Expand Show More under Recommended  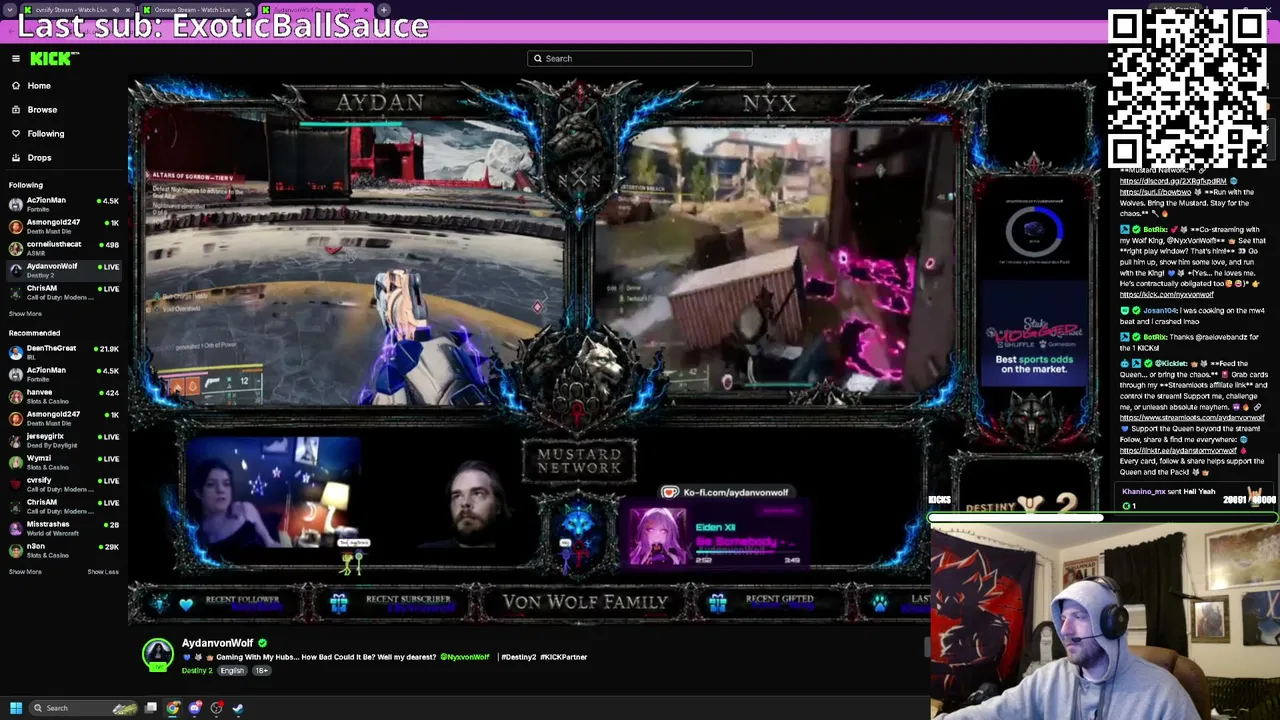coord(25,572)
